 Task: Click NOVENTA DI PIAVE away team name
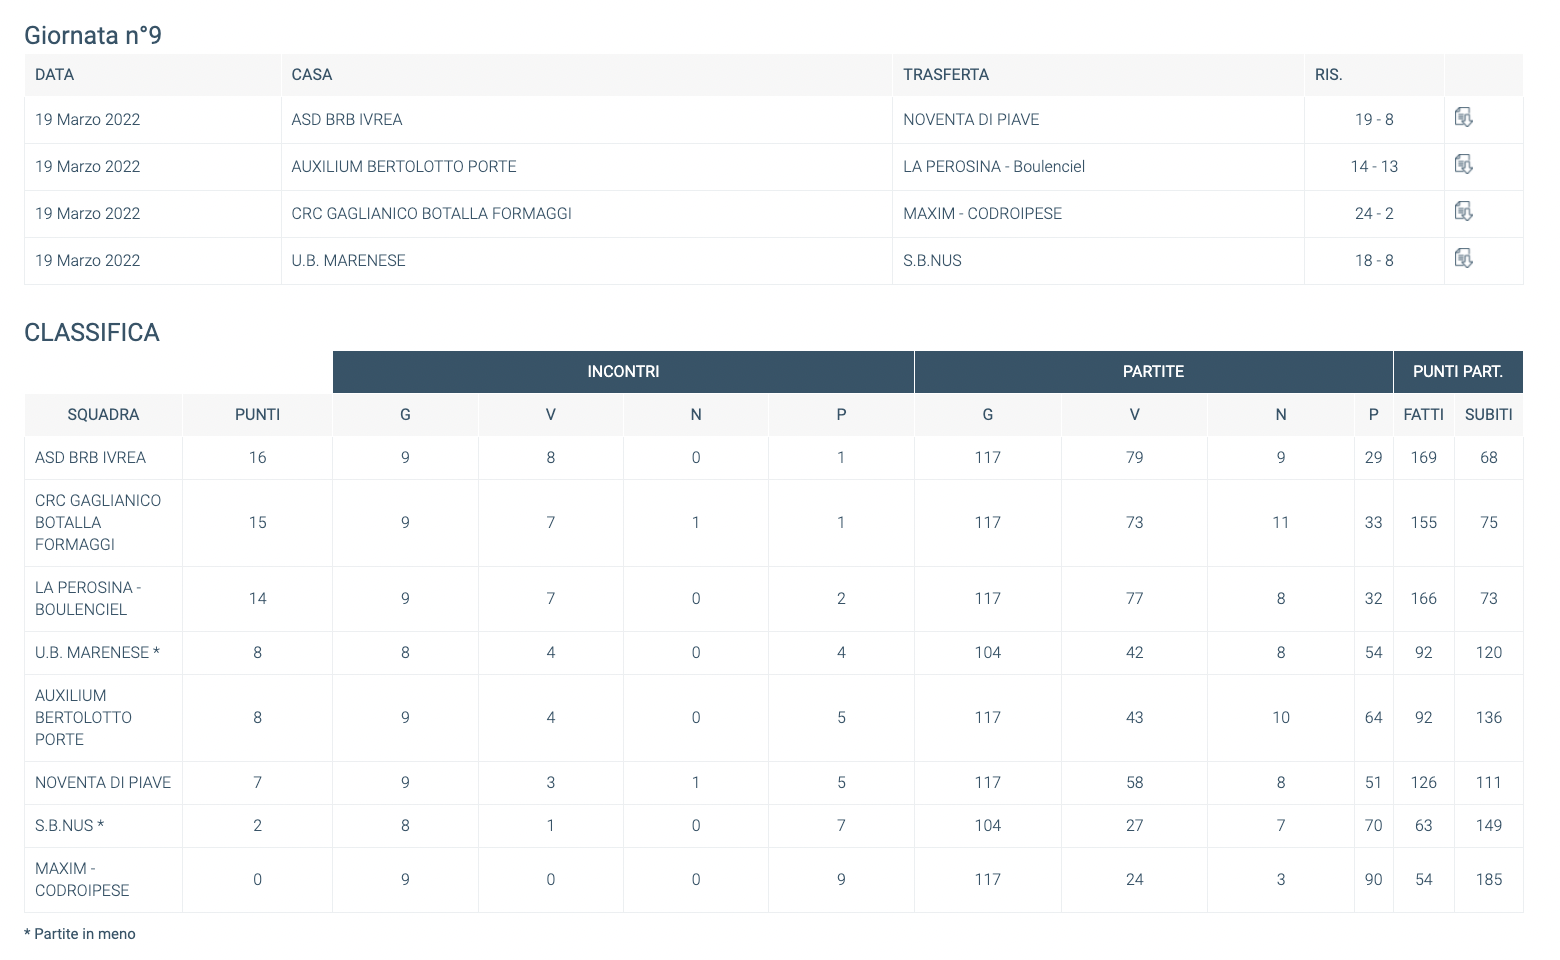(971, 120)
